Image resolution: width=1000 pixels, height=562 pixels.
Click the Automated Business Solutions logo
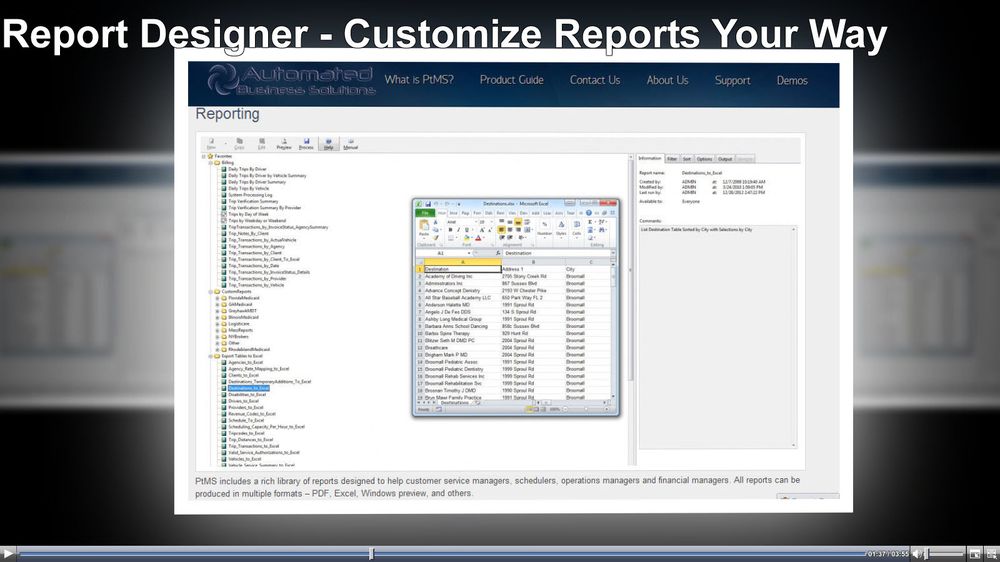pyautogui.click(x=291, y=82)
